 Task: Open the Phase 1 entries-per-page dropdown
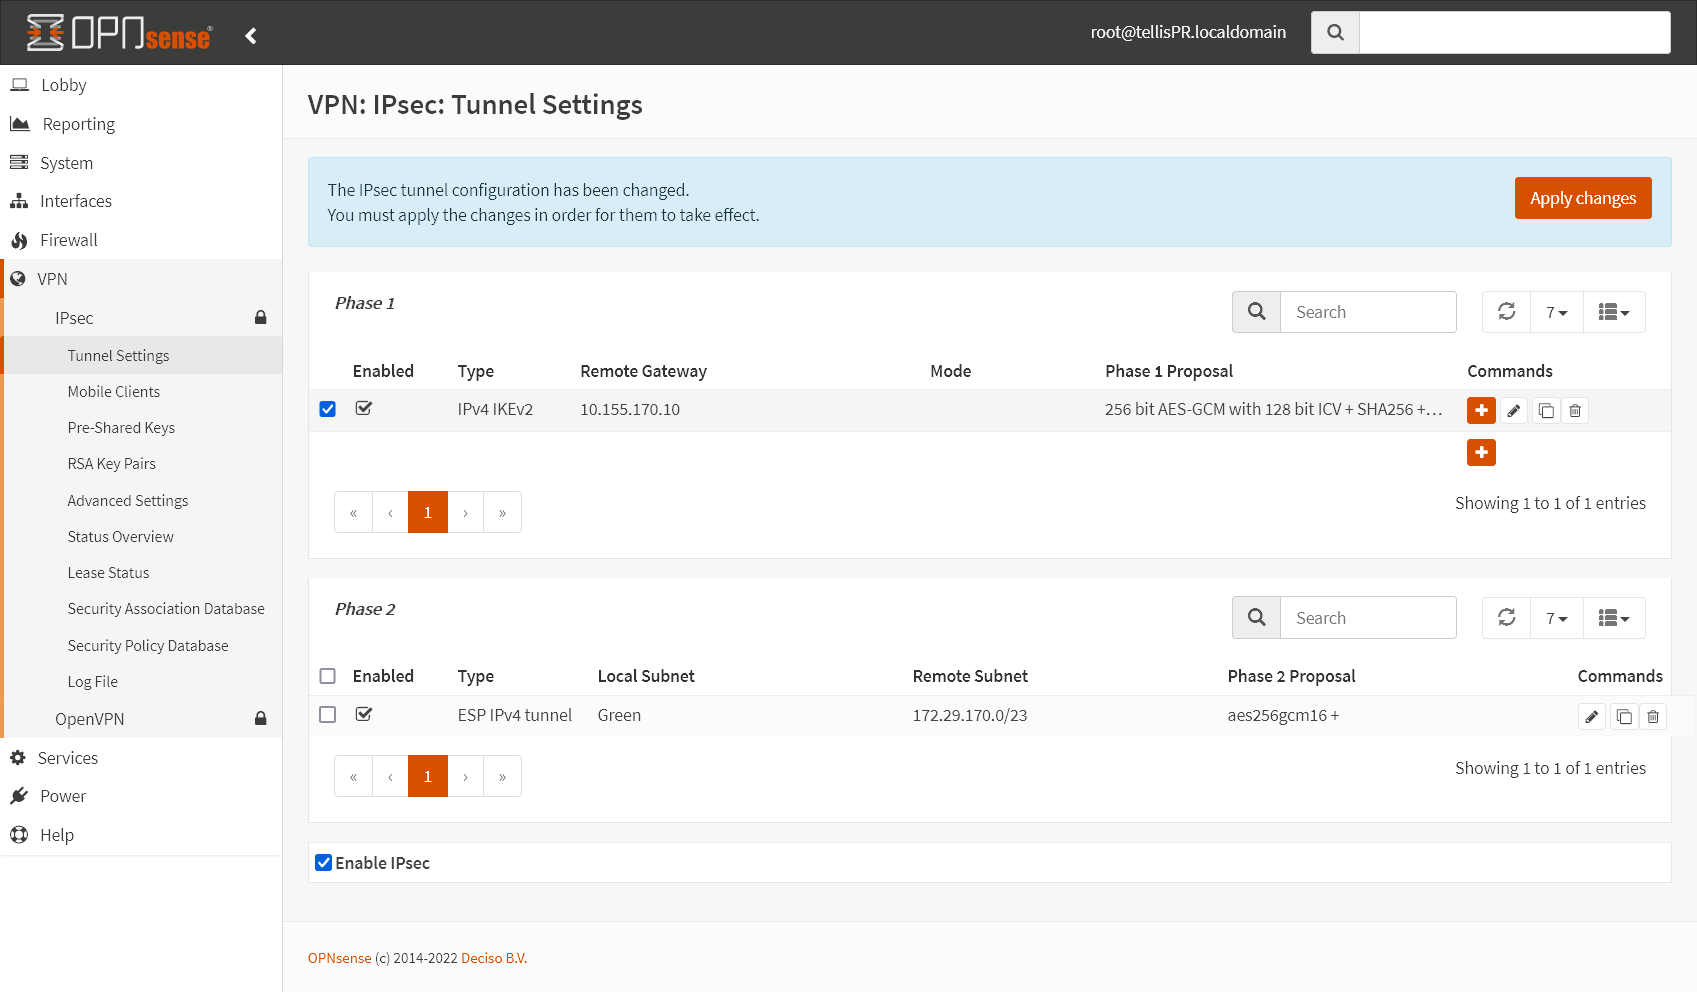(x=1556, y=312)
